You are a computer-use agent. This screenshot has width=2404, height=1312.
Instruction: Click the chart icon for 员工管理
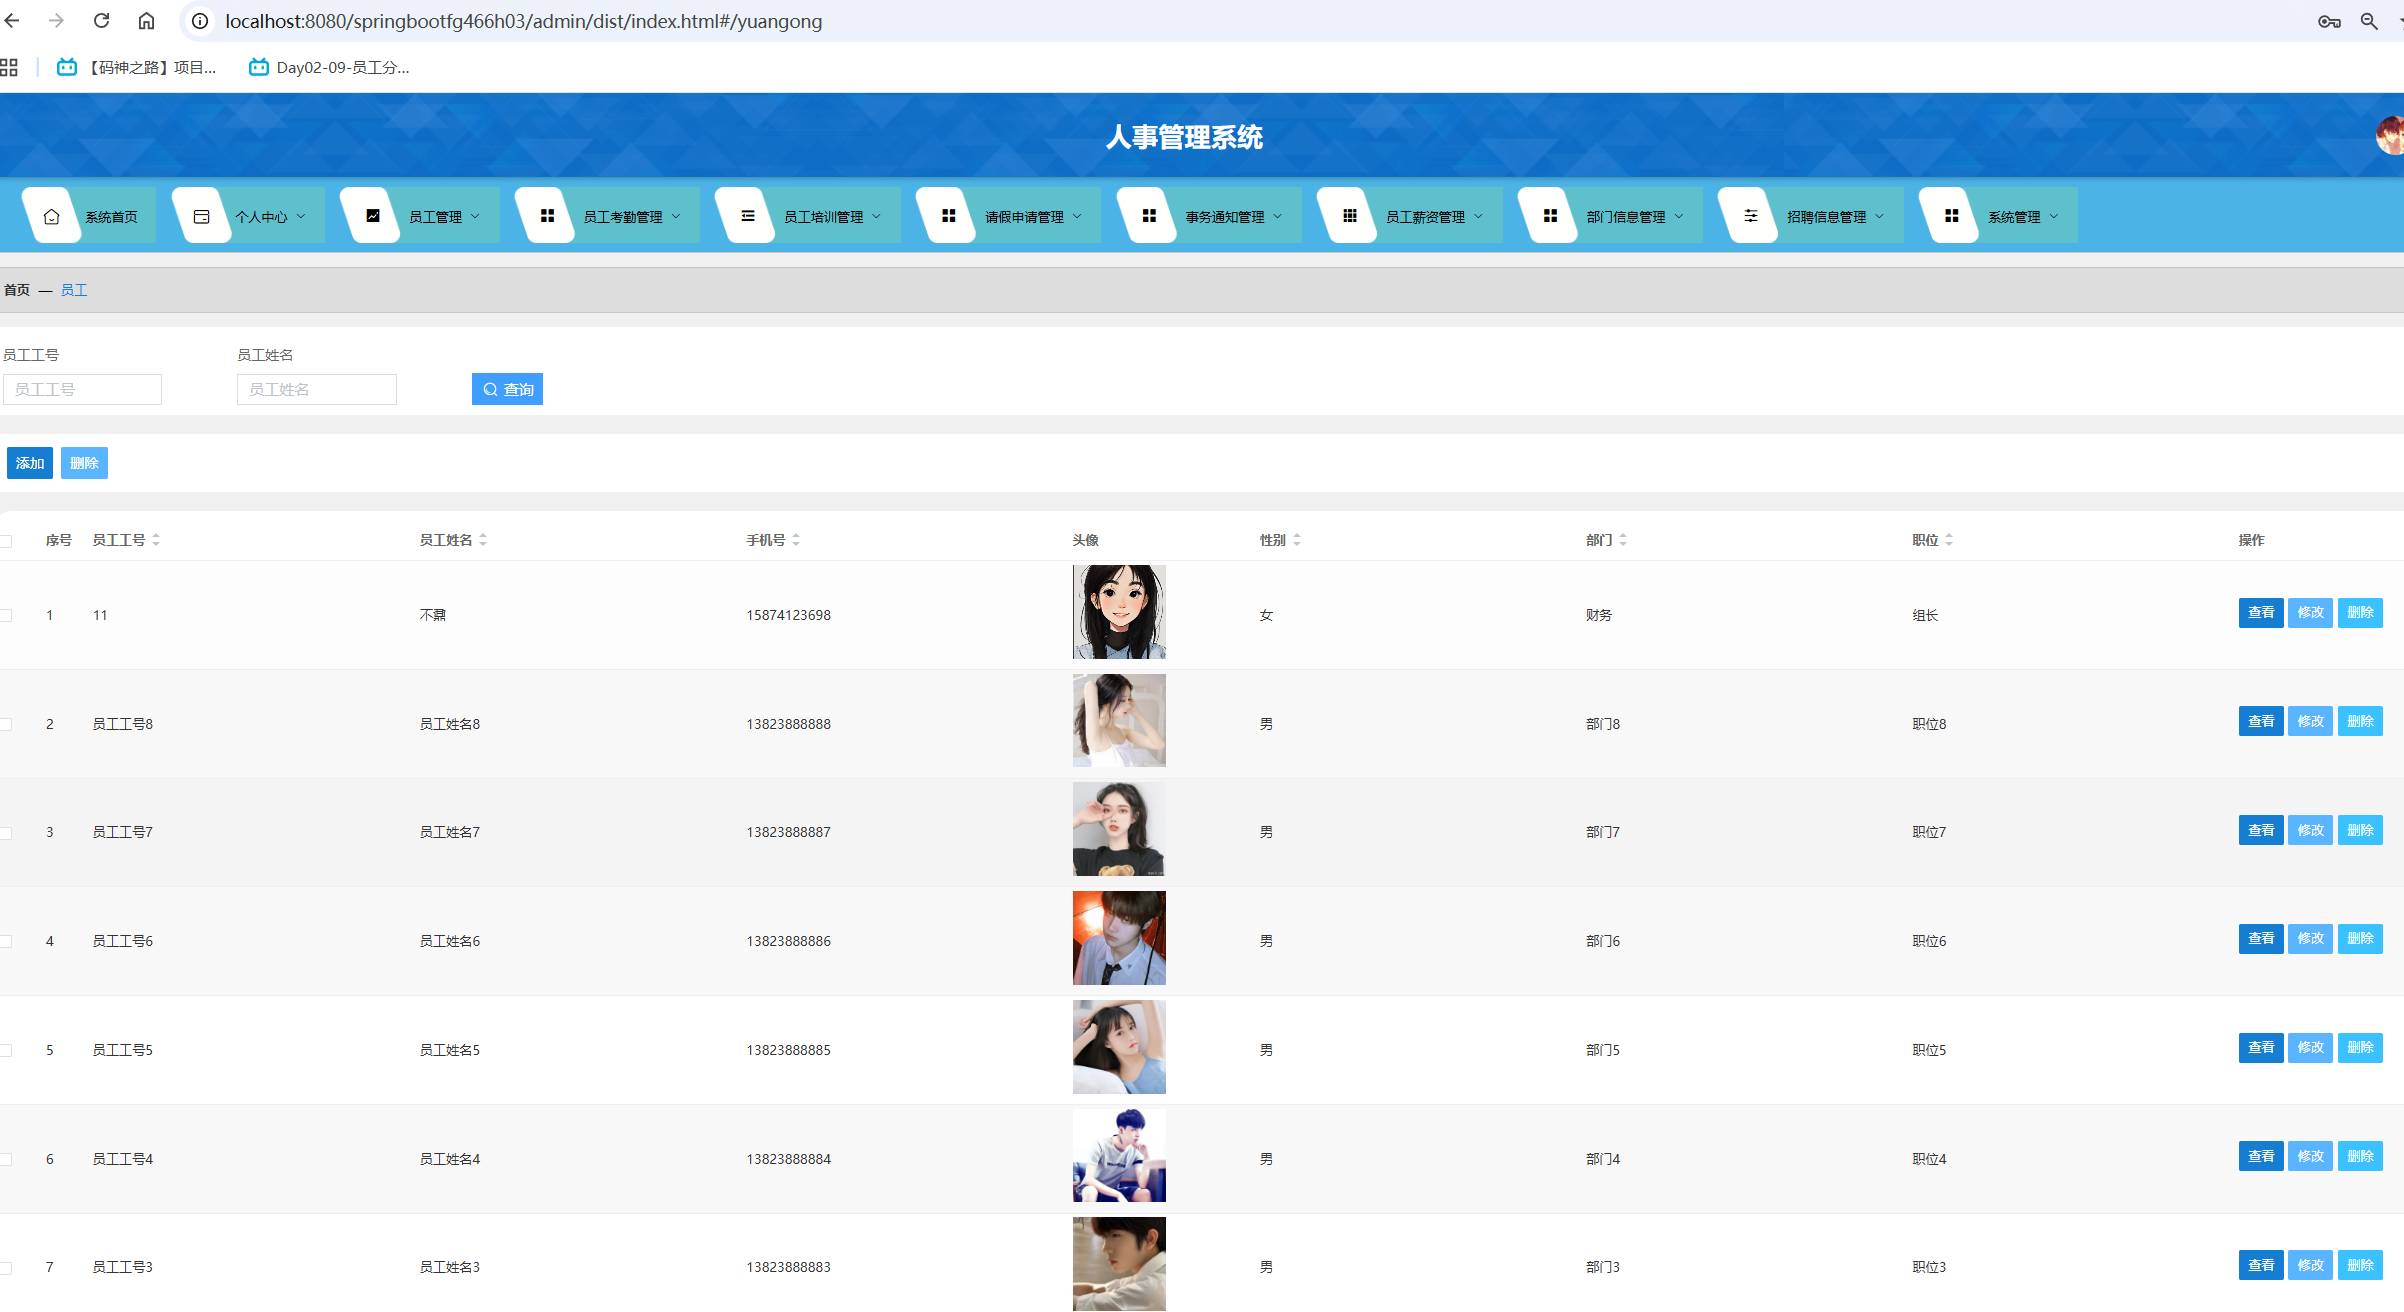[373, 216]
